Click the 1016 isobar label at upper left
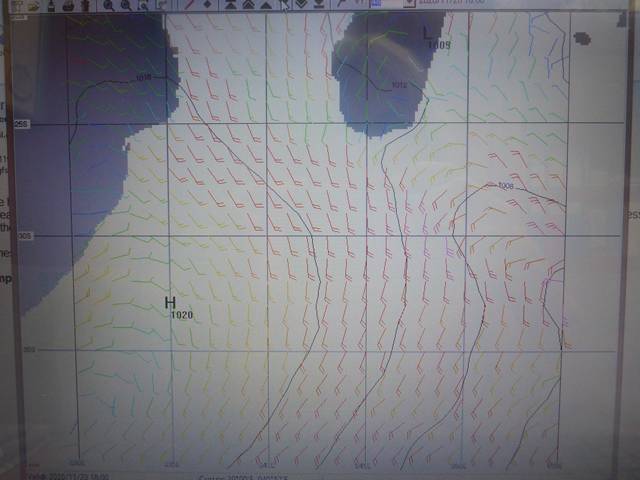 pos(142,76)
